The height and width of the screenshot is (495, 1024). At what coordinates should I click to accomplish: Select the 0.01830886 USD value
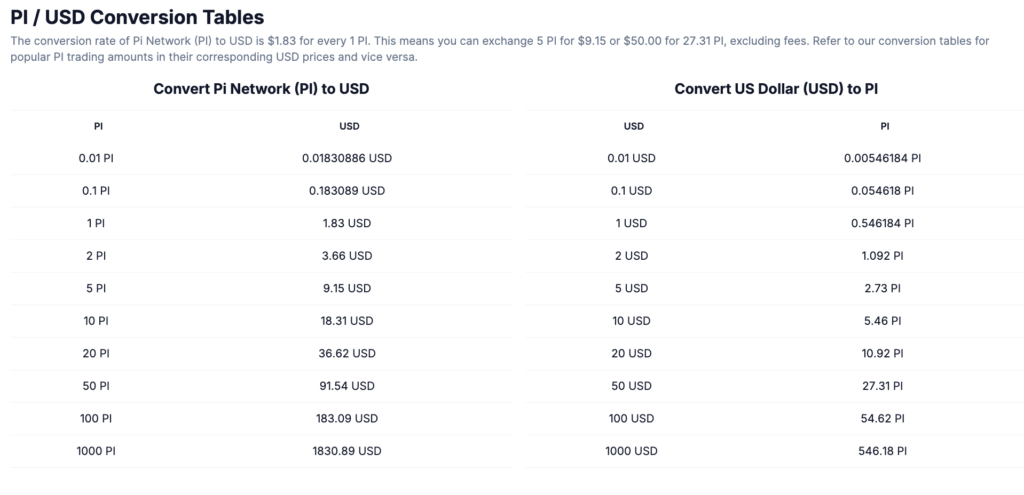(347, 158)
